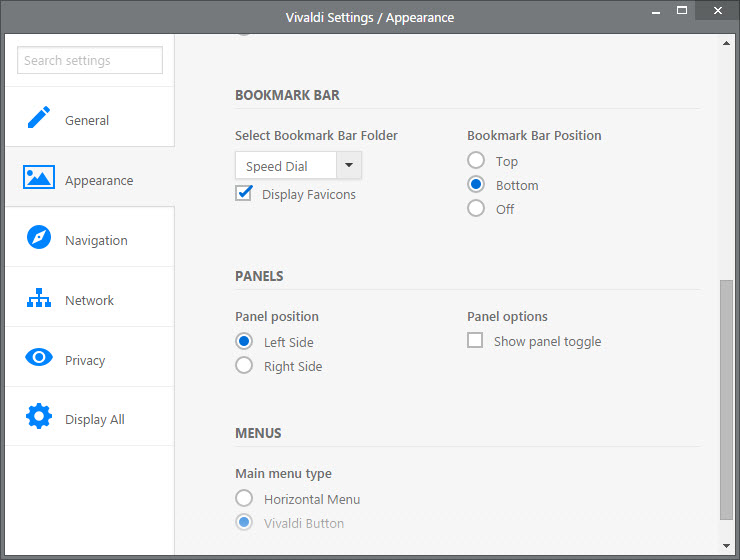Close the Vivaldi Settings window
The image size is (740, 560).
click(717, 10)
